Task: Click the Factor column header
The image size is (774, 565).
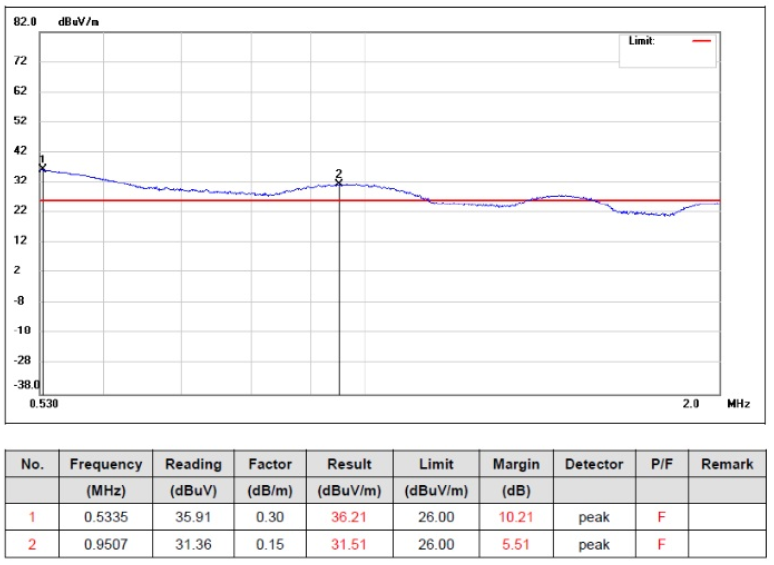Action: (x=270, y=464)
